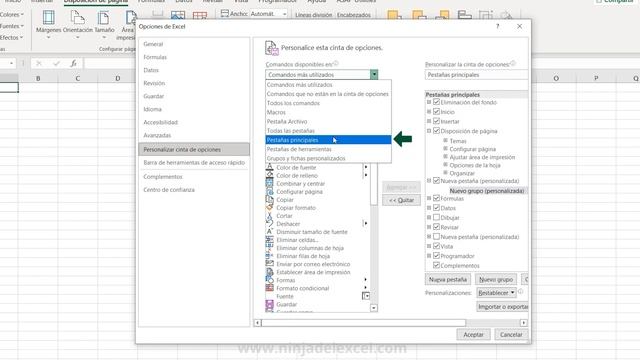Open the Pestañas principales customization dropdown
The image size is (640, 360).
point(476,75)
